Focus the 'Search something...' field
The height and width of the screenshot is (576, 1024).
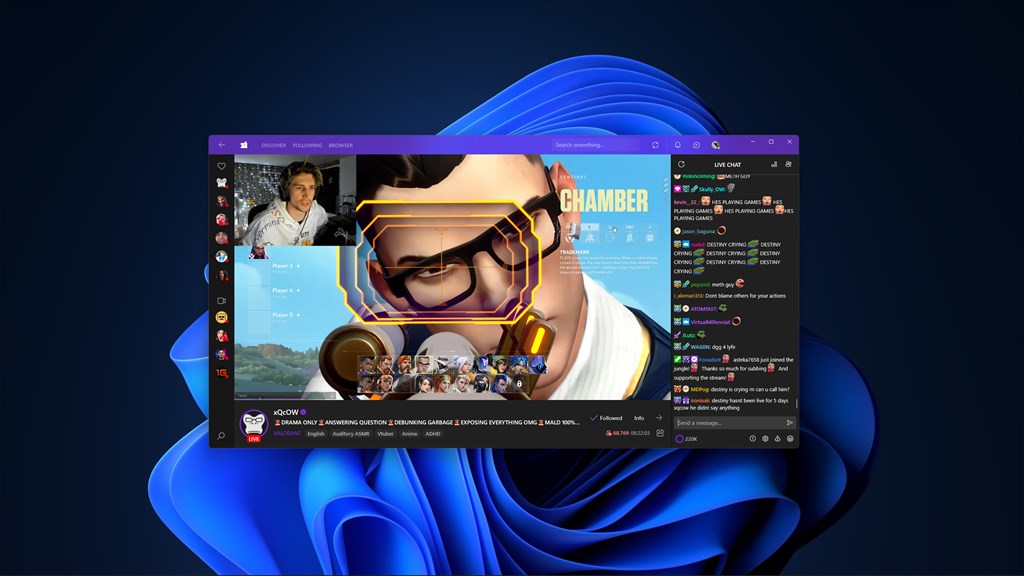596,145
